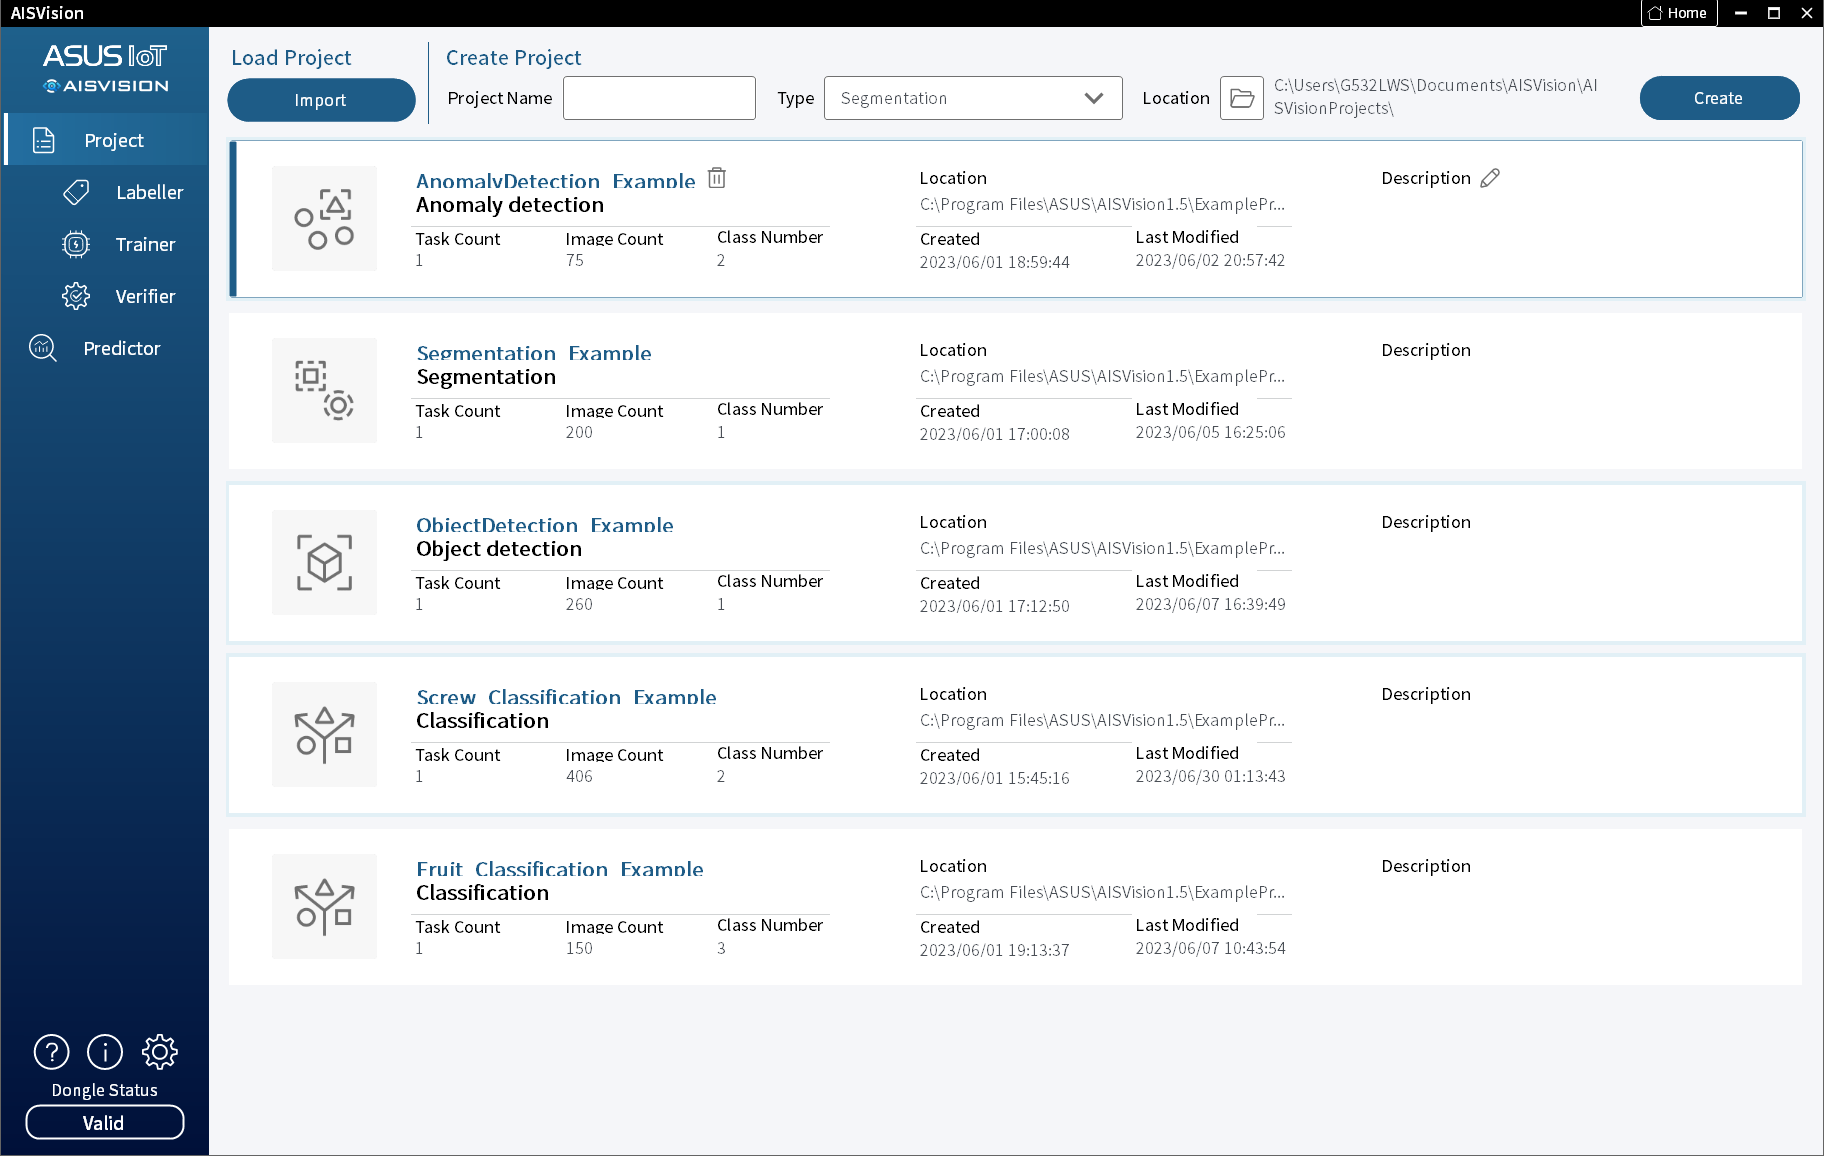
Task: Click Description label of Segmentation_Example row
Action: click(x=1426, y=350)
